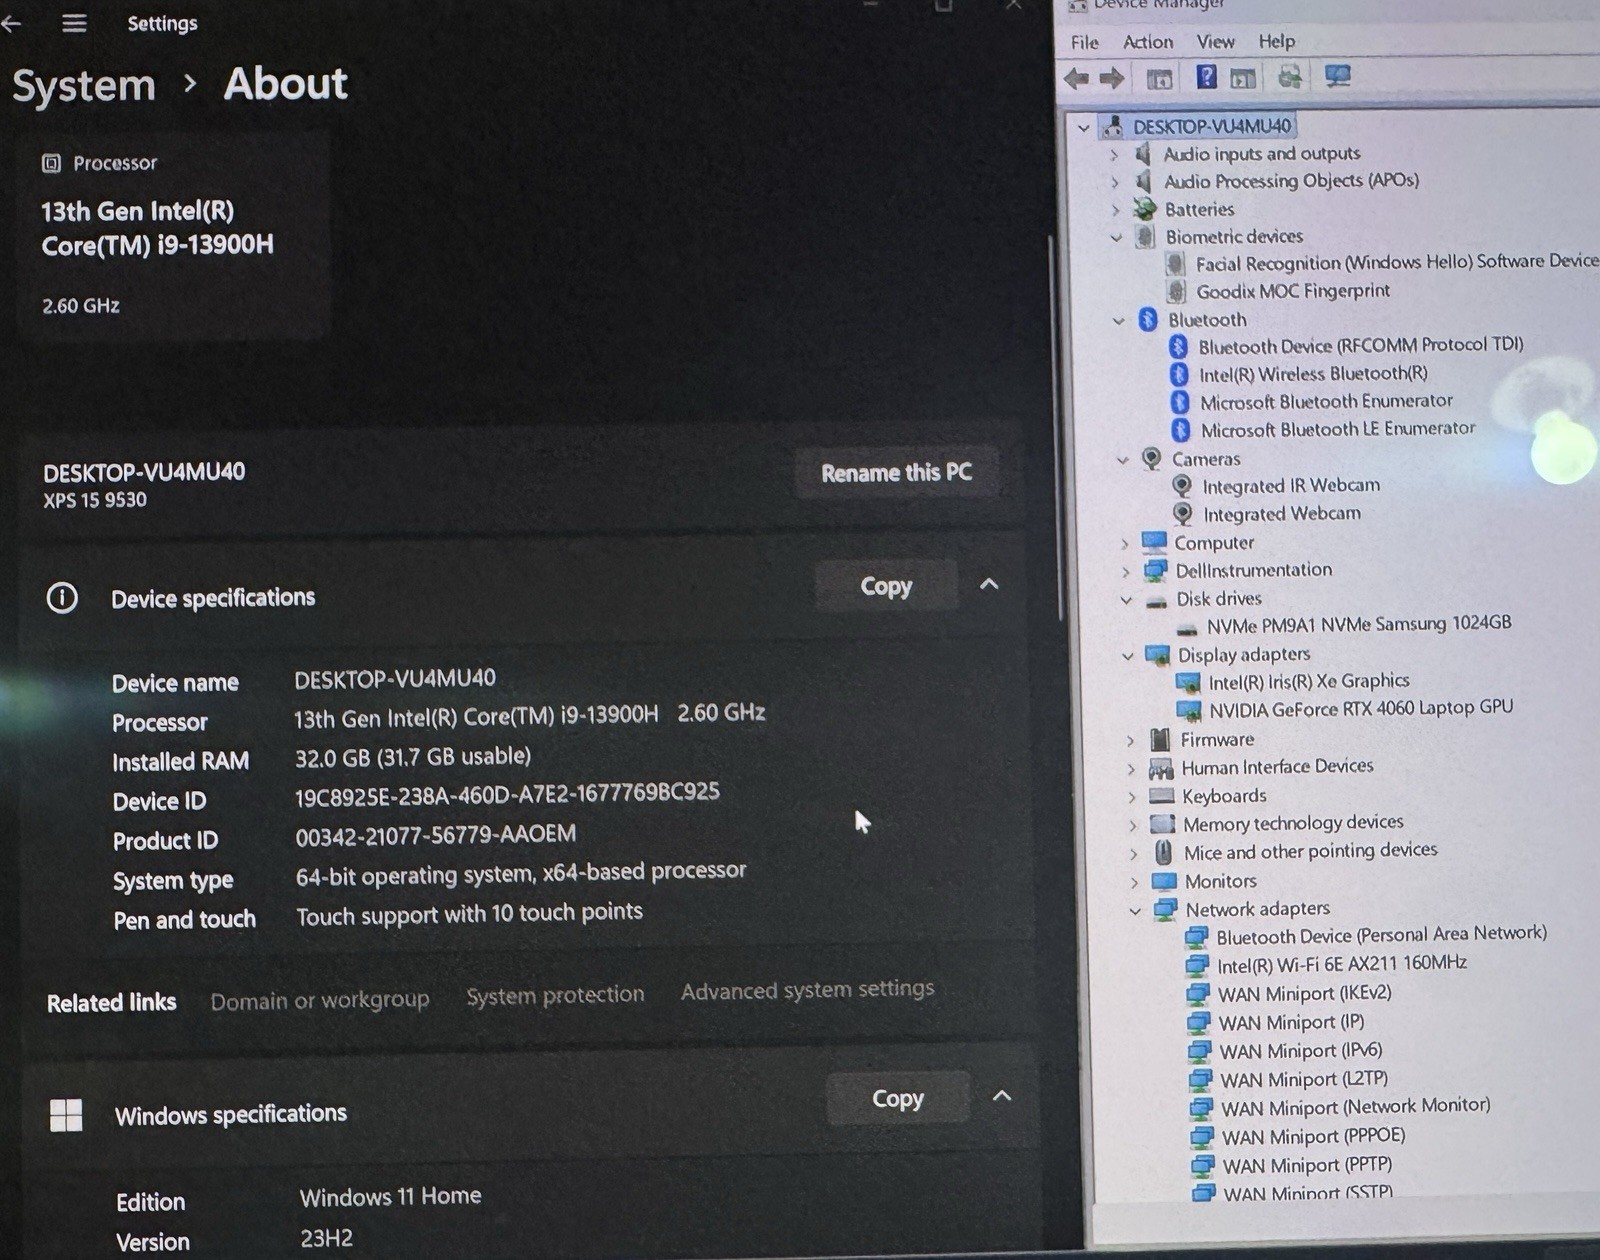The width and height of the screenshot is (1600, 1260).
Task: Open the File menu in Device Manager
Action: [x=1084, y=42]
